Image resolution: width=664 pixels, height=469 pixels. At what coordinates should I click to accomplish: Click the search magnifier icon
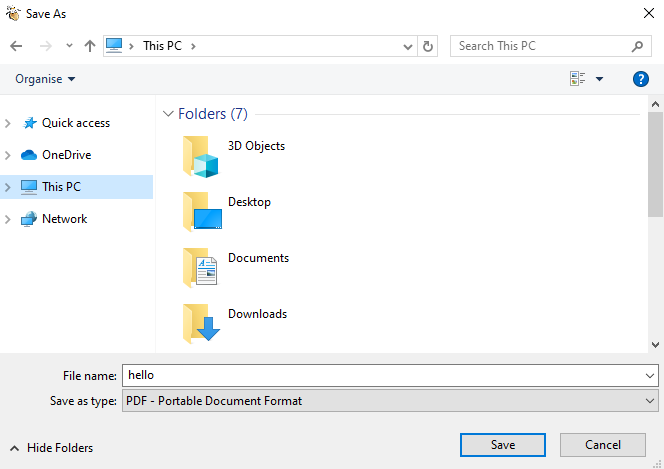(637, 46)
